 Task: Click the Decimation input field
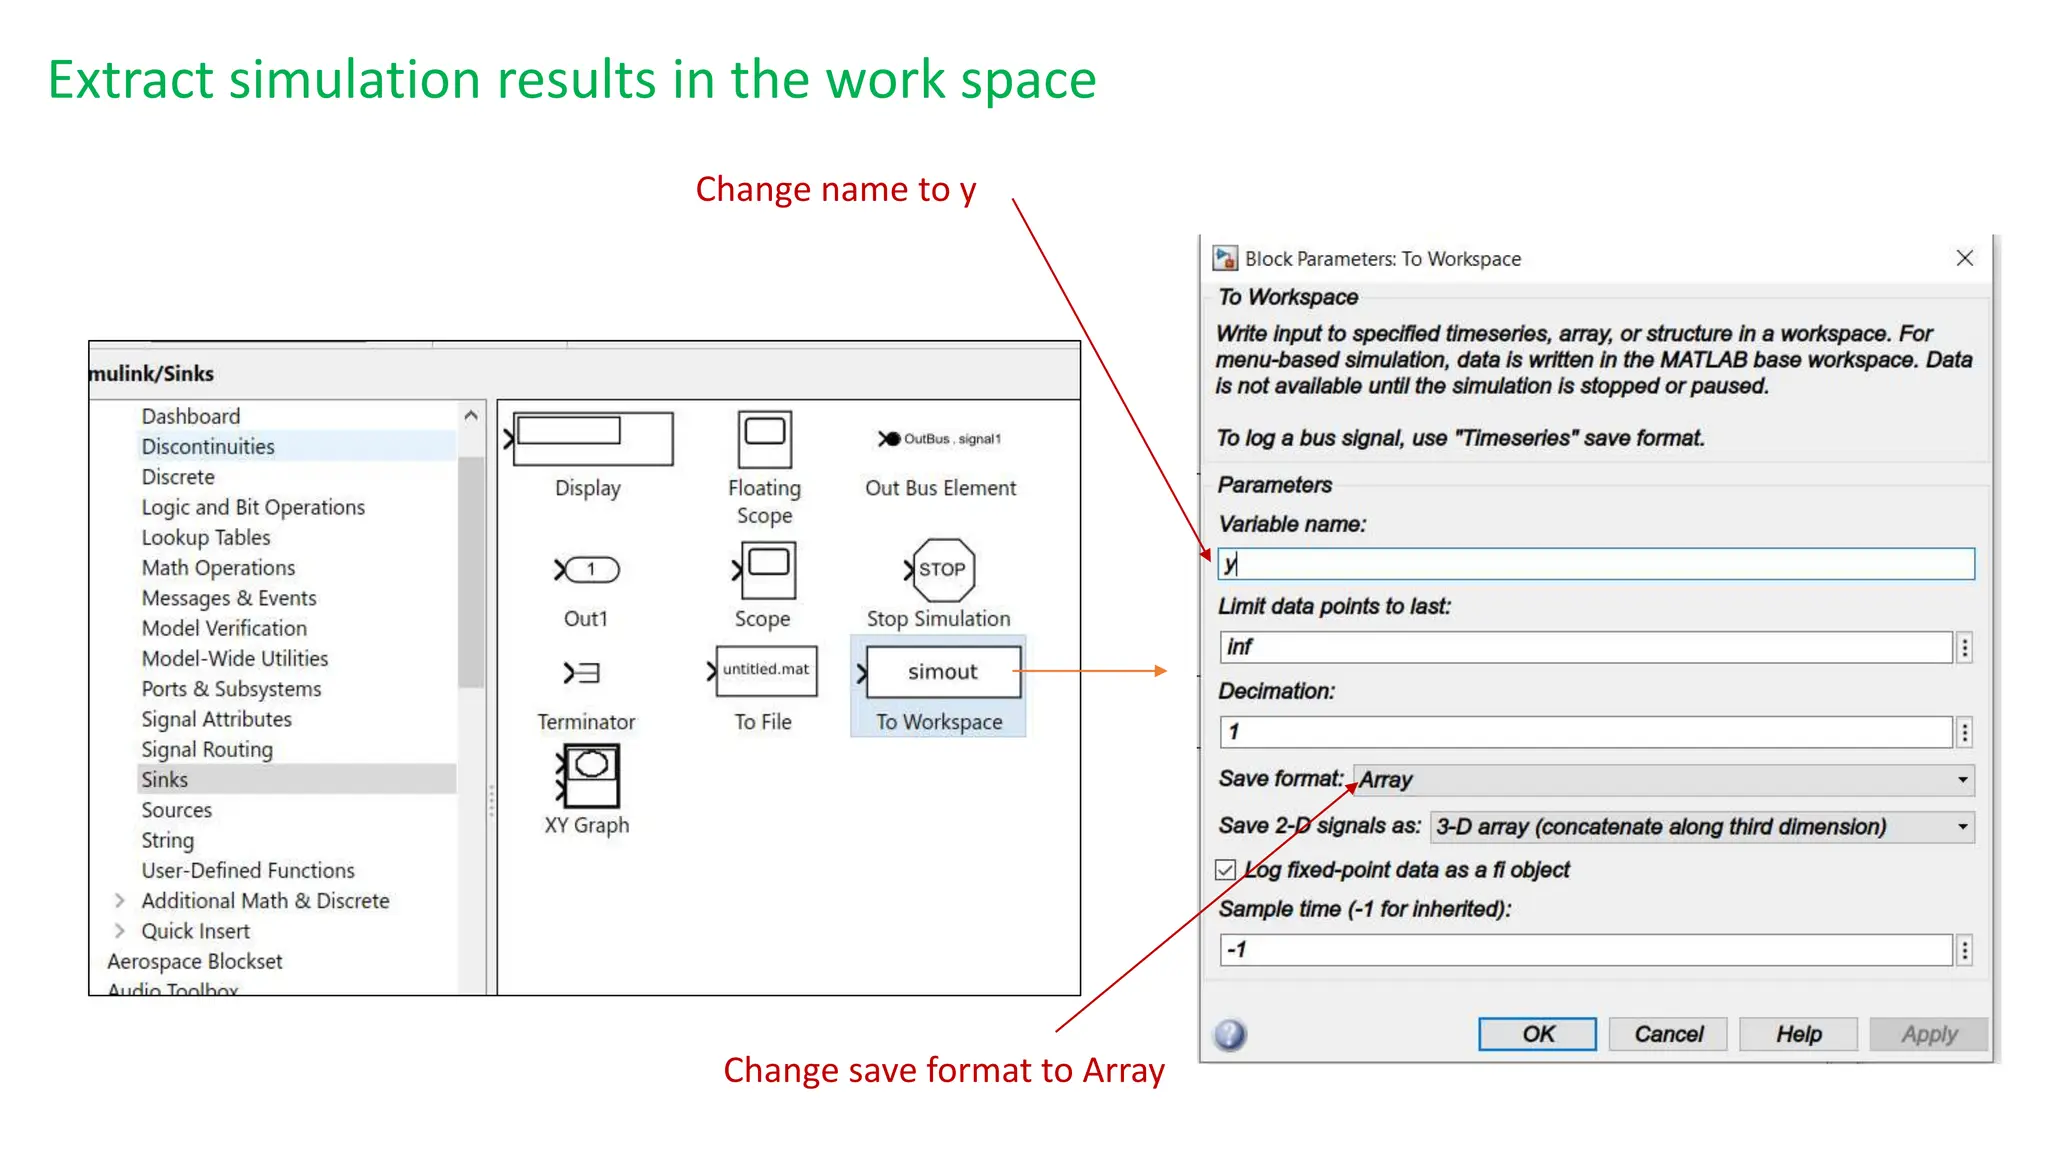tap(1586, 733)
